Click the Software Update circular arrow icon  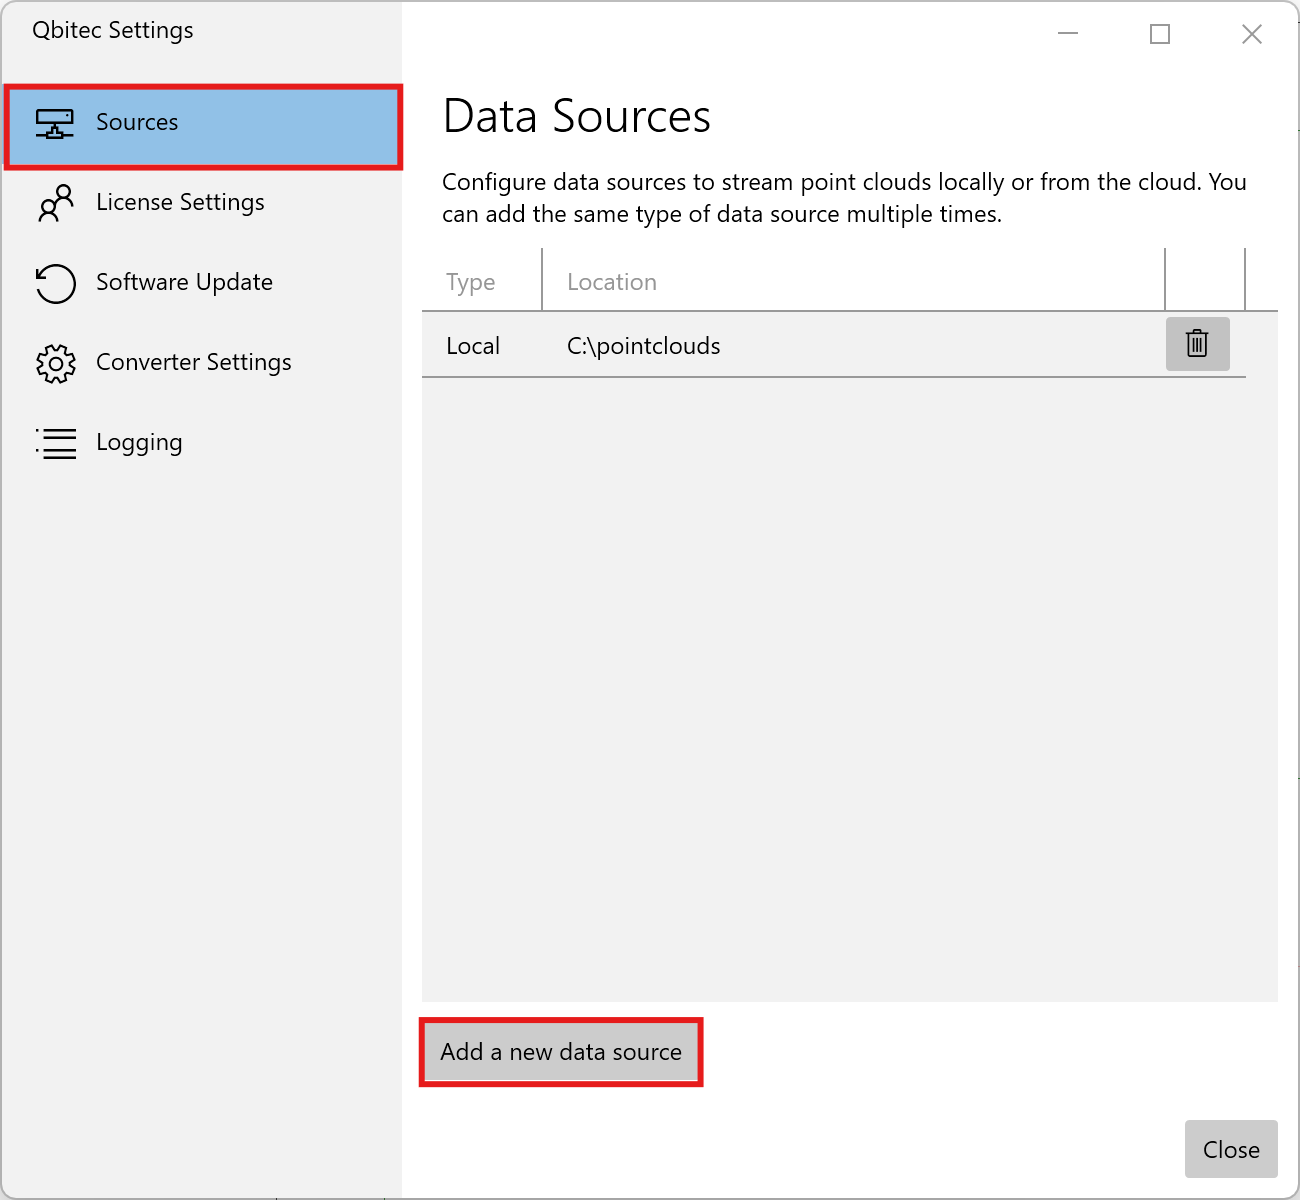(55, 283)
